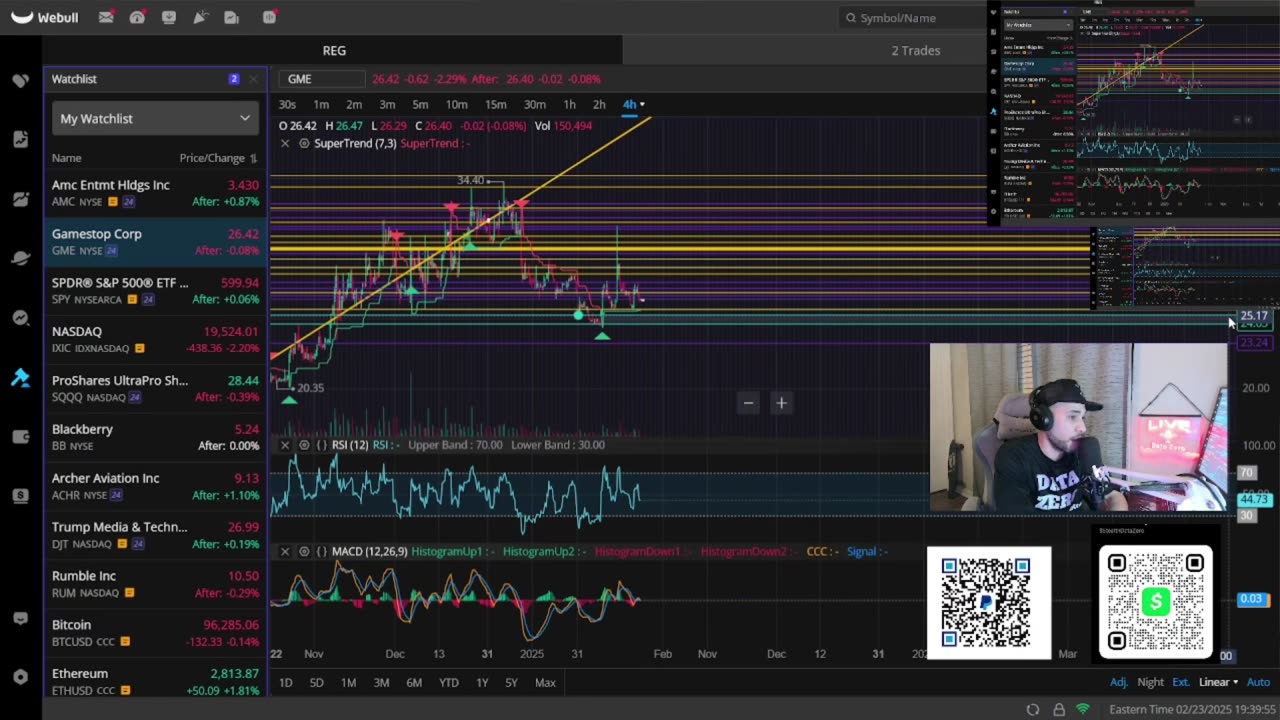Image resolution: width=1280 pixels, height=720 pixels.
Task: Click the refresh icon in status bar
Action: point(1033,709)
